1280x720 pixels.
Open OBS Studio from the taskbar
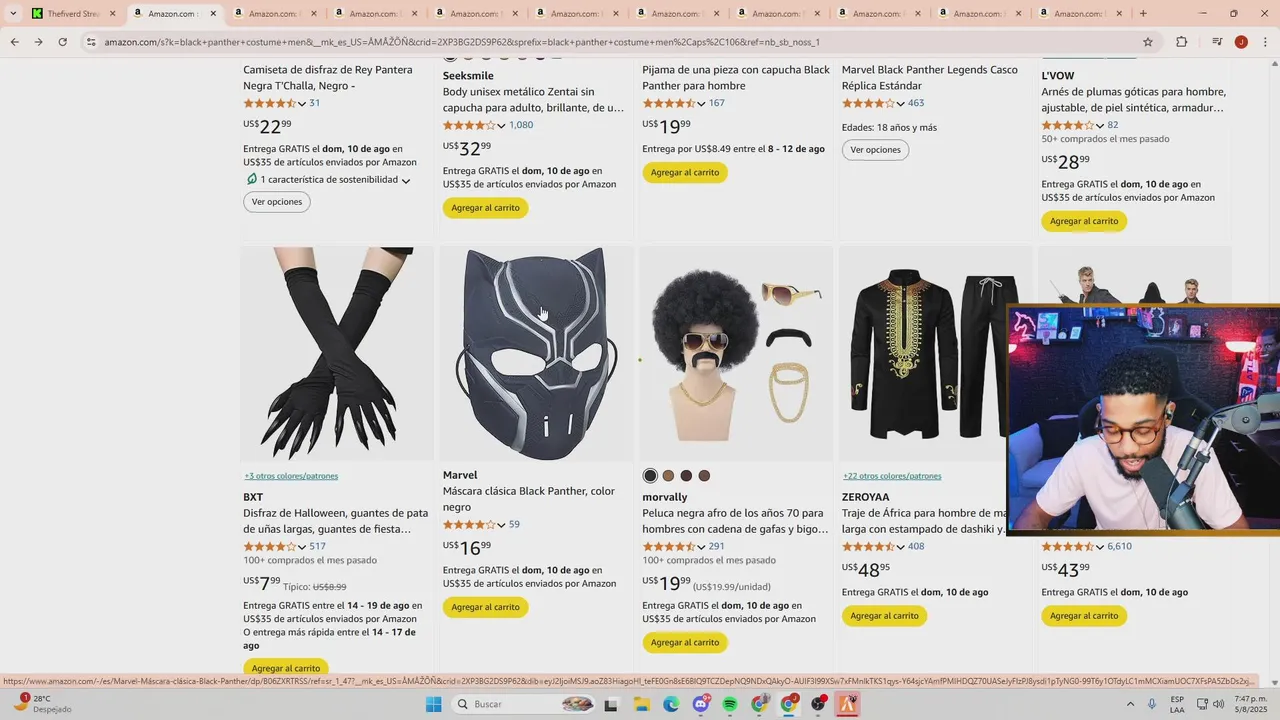click(818, 704)
